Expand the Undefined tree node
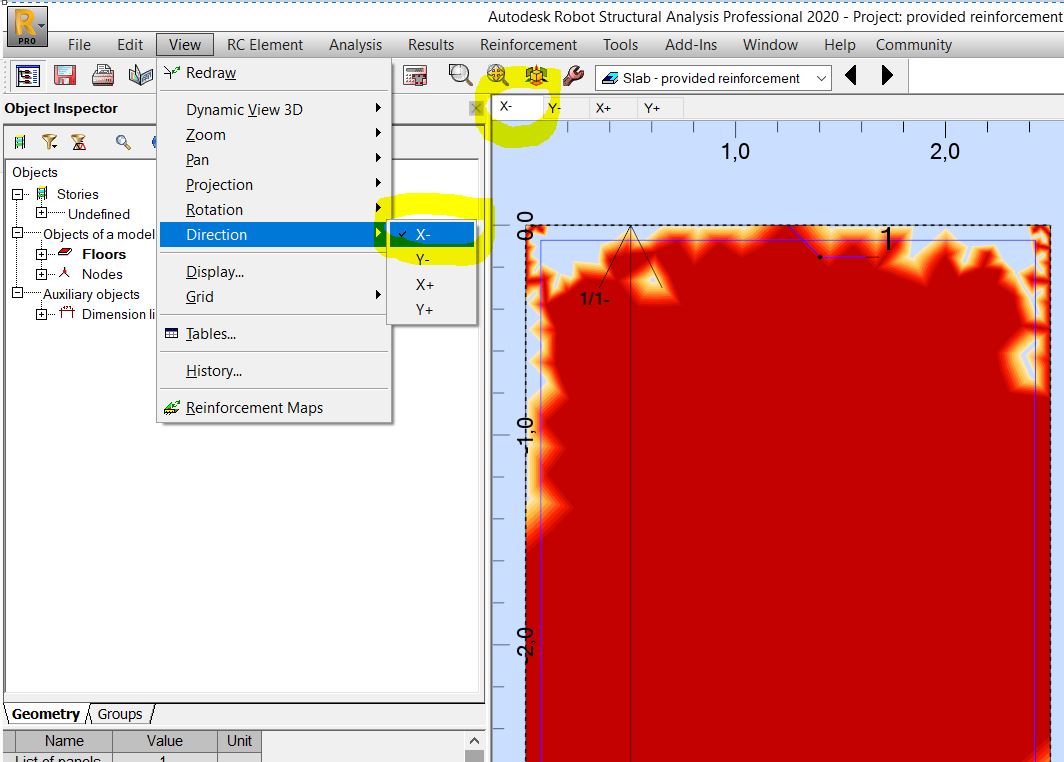Screen dimensions: 1064x762 click(x=41, y=212)
